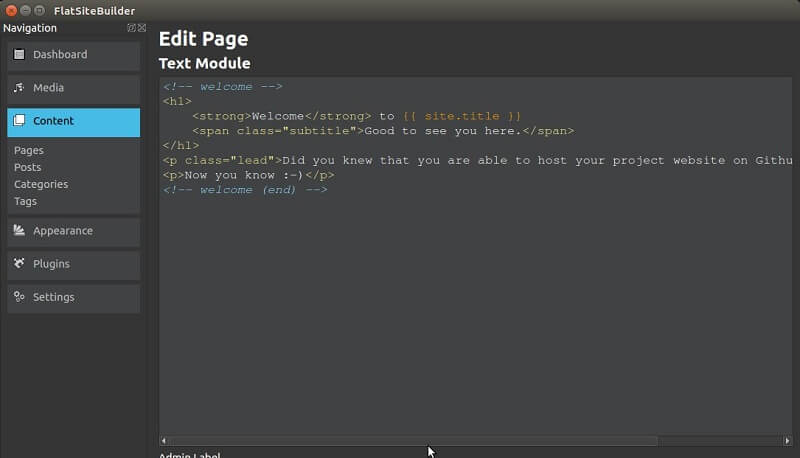Click inside the Text Module code editor

pyautogui.click(x=476, y=257)
